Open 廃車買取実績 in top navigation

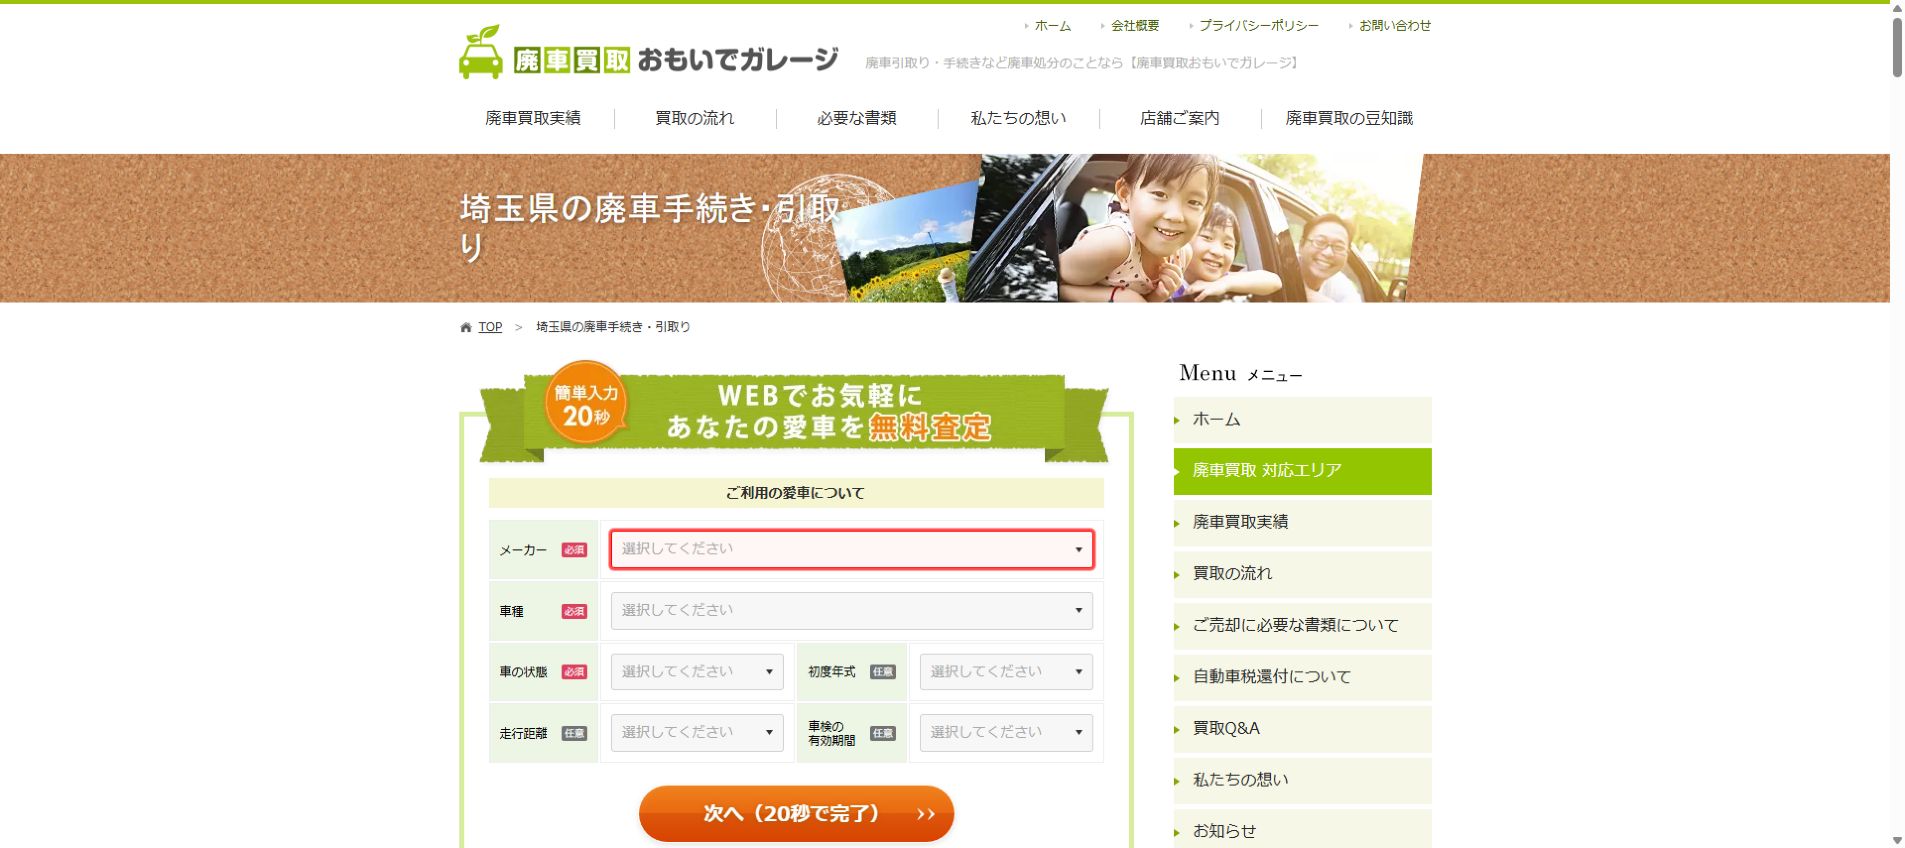tap(533, 118)
